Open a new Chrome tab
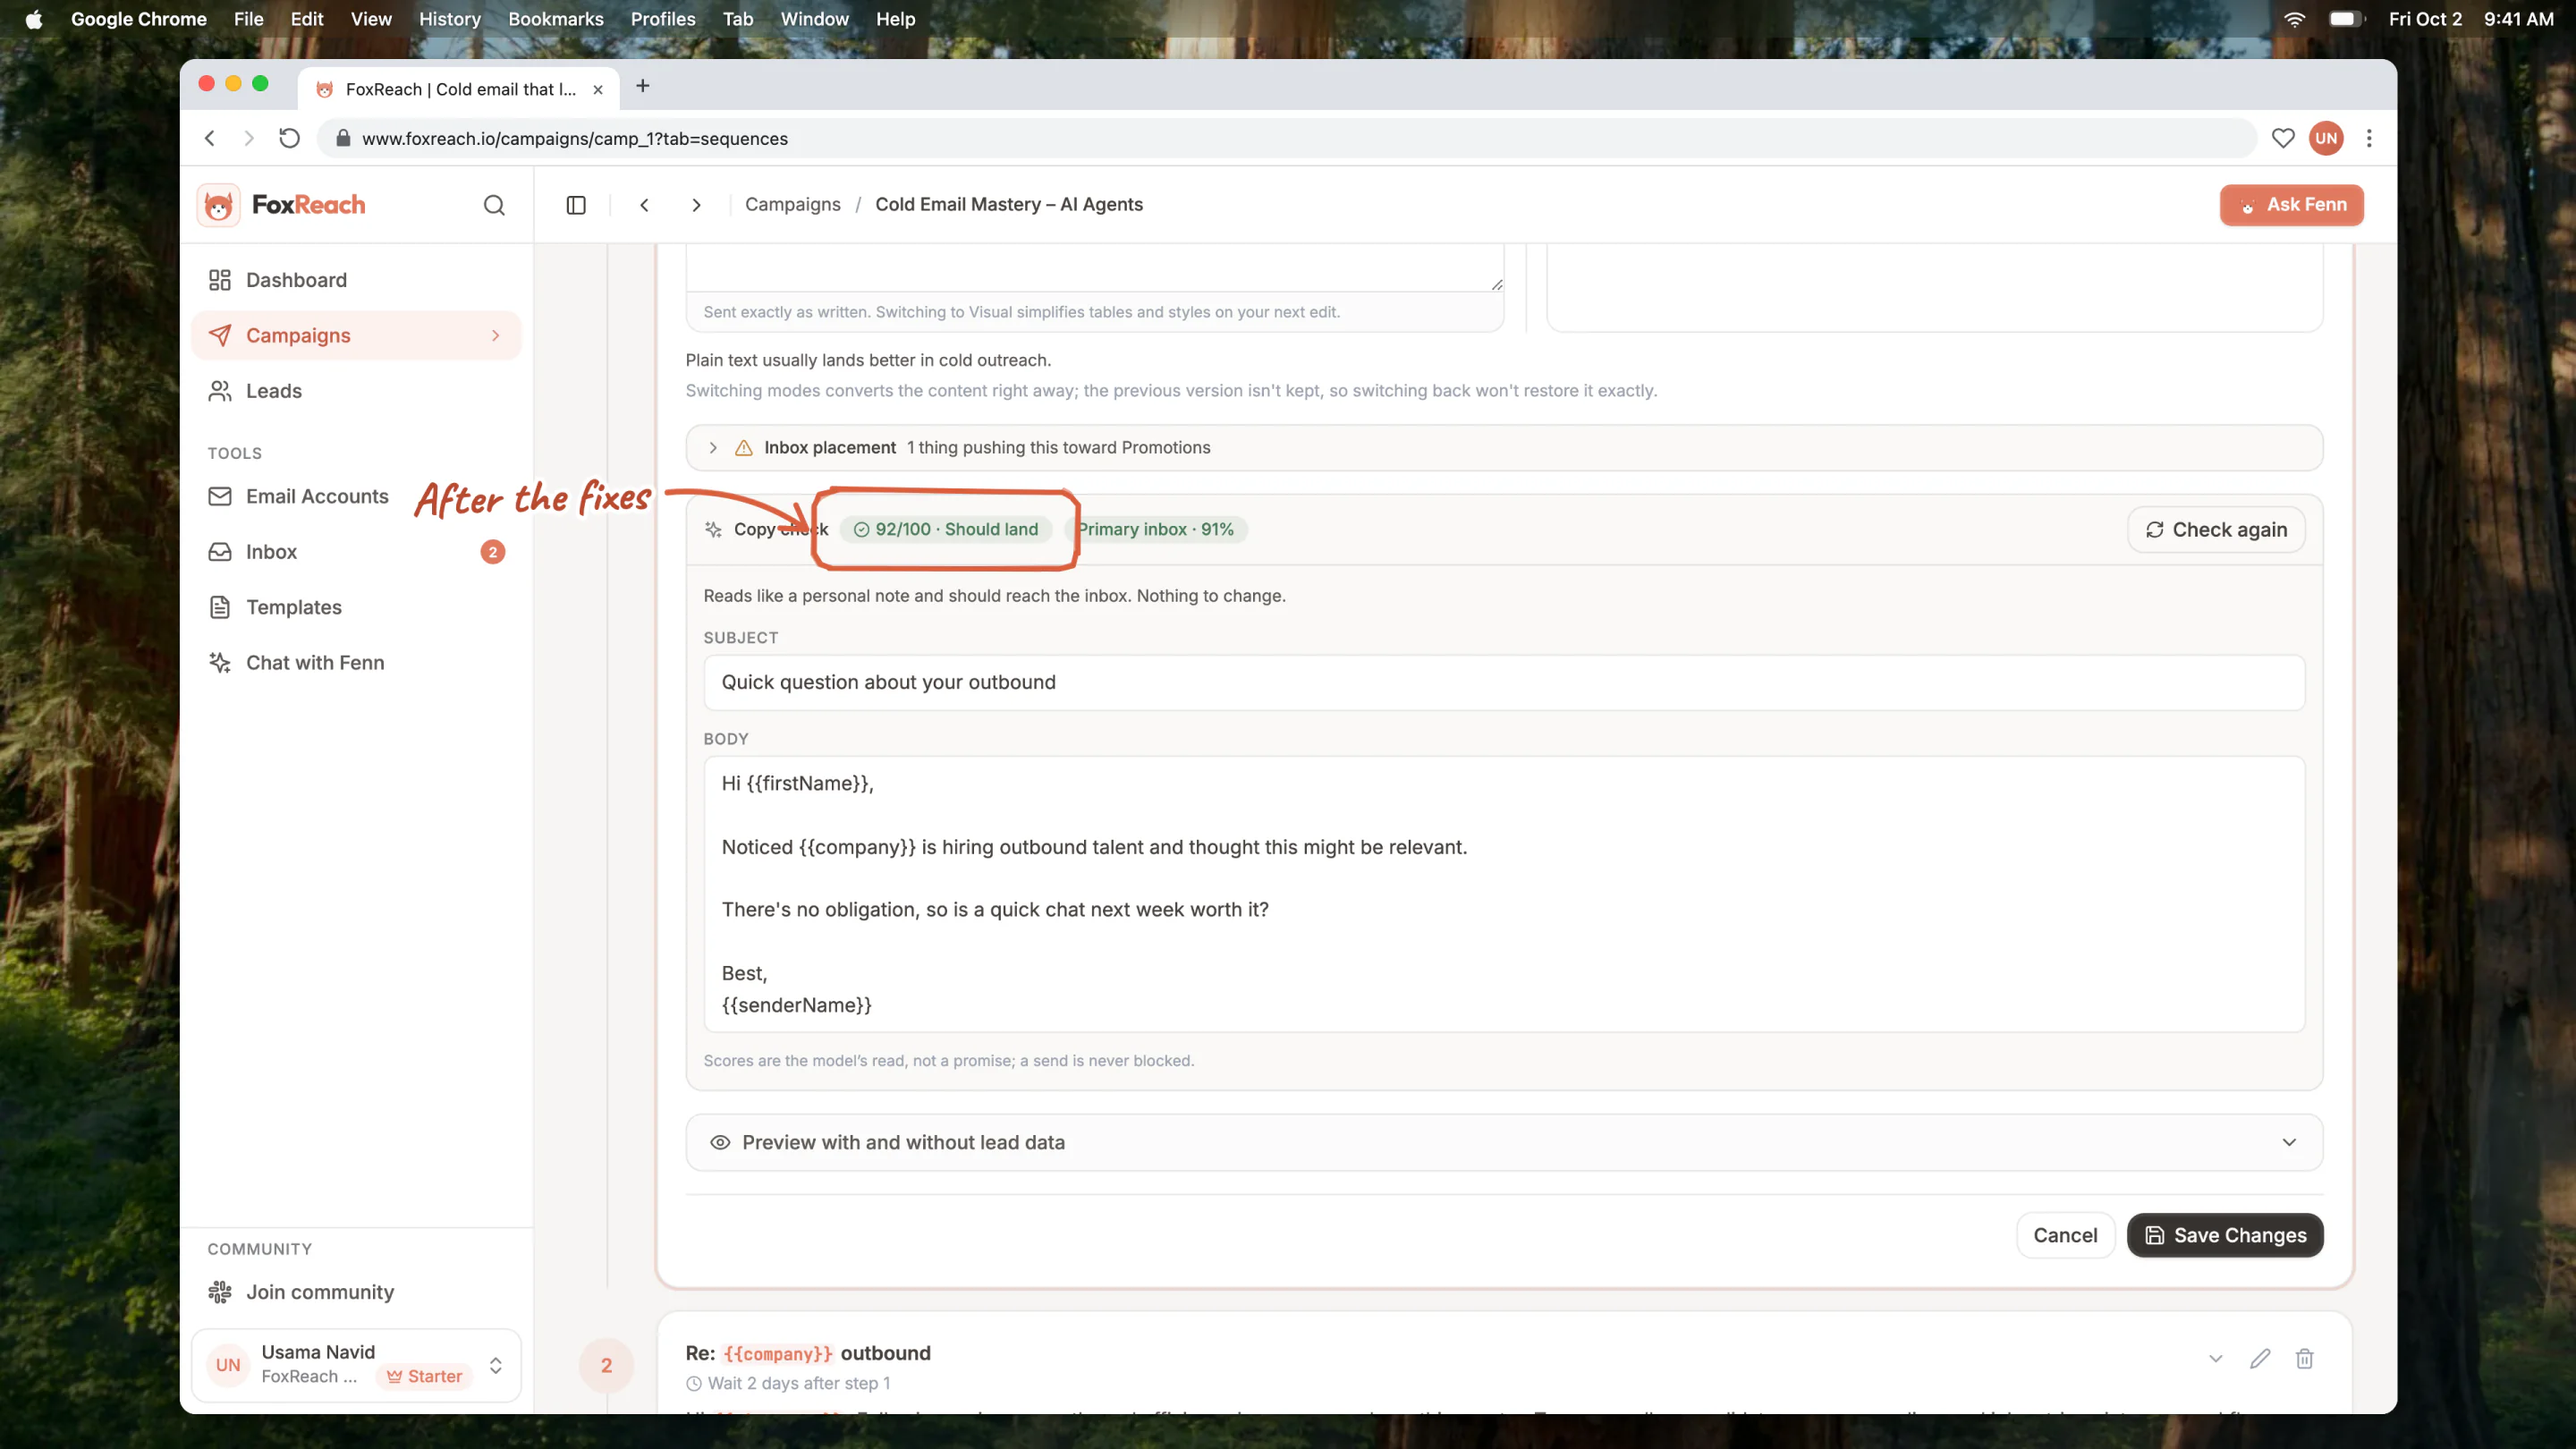The width and height of the screenshot is (2576, 1449). 643,86
